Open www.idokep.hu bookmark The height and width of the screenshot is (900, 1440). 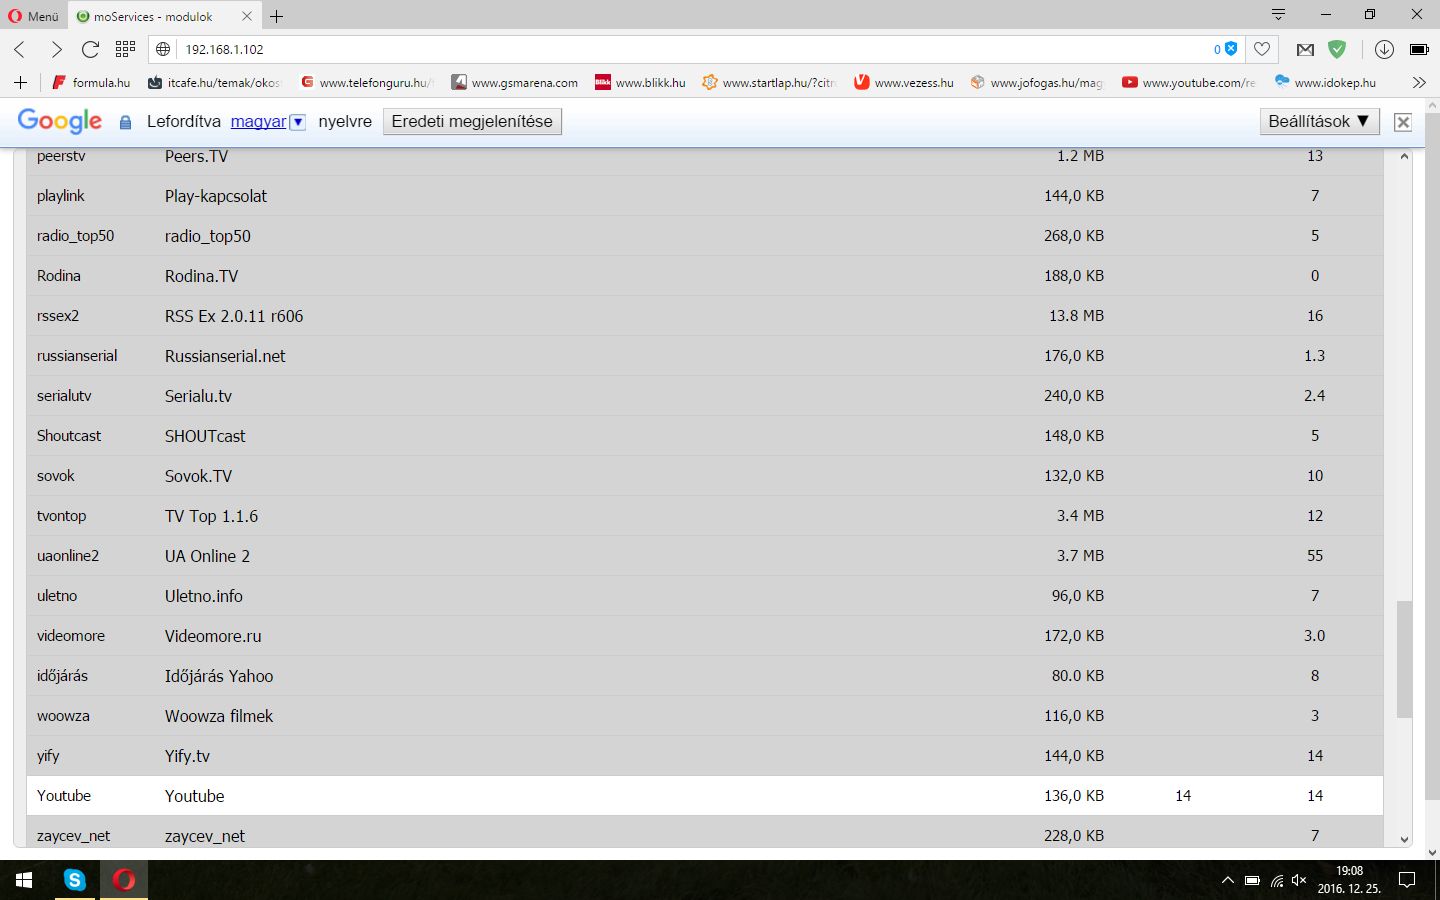click(1325, 82)
